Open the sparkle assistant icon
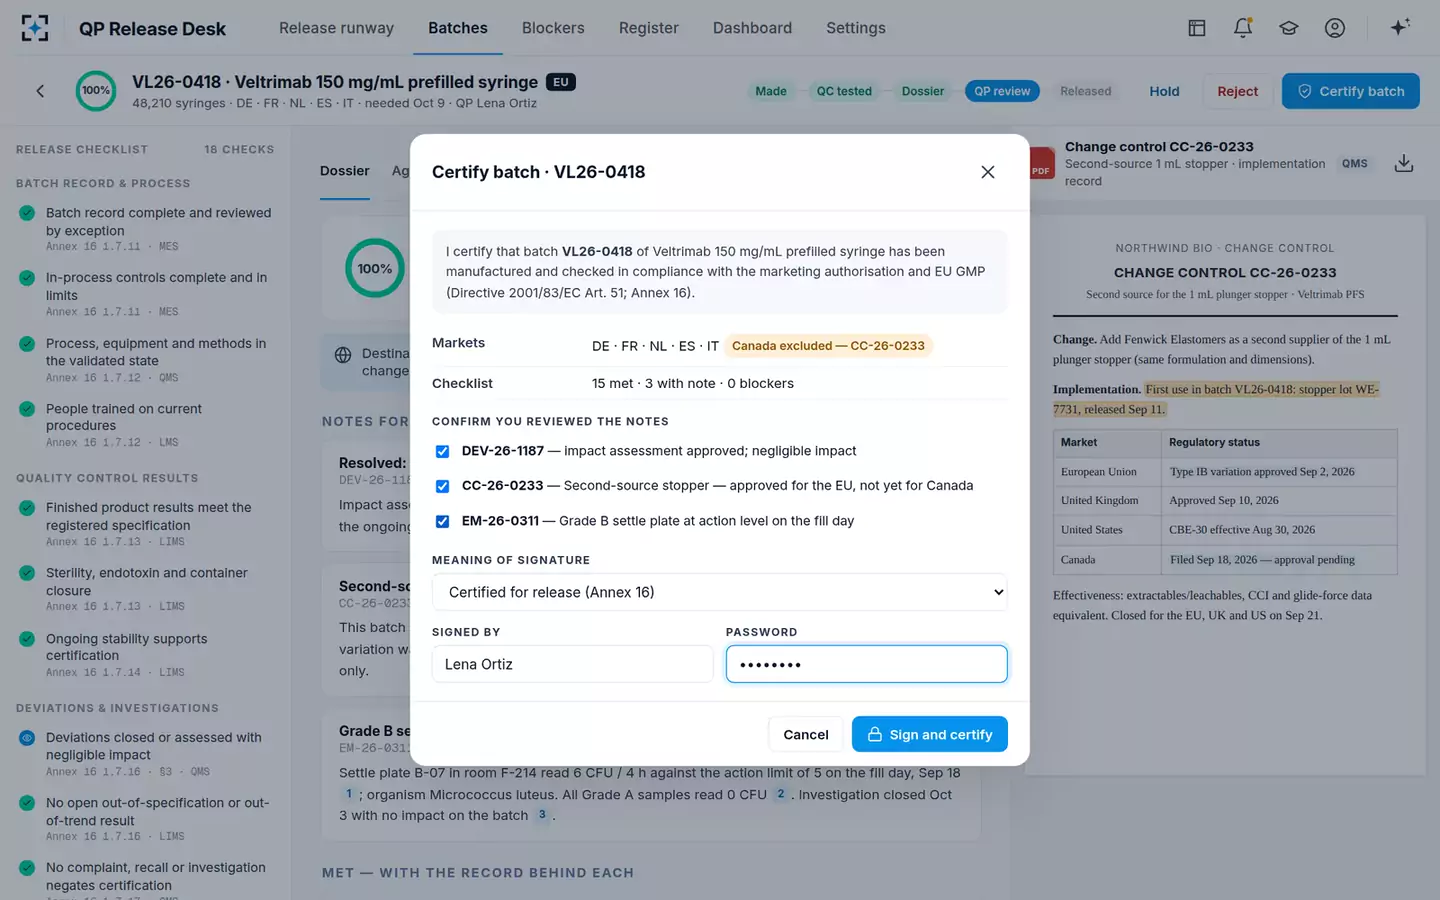 1400,27
